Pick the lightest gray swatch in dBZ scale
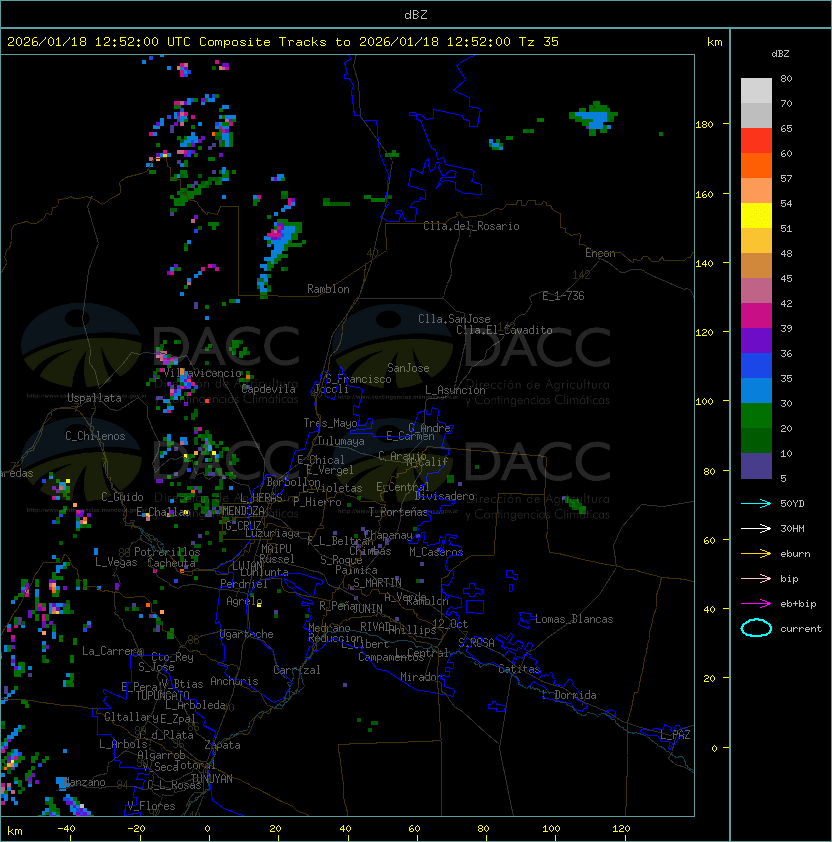Screen dimensions: 832x842 [x=756, y=91]
